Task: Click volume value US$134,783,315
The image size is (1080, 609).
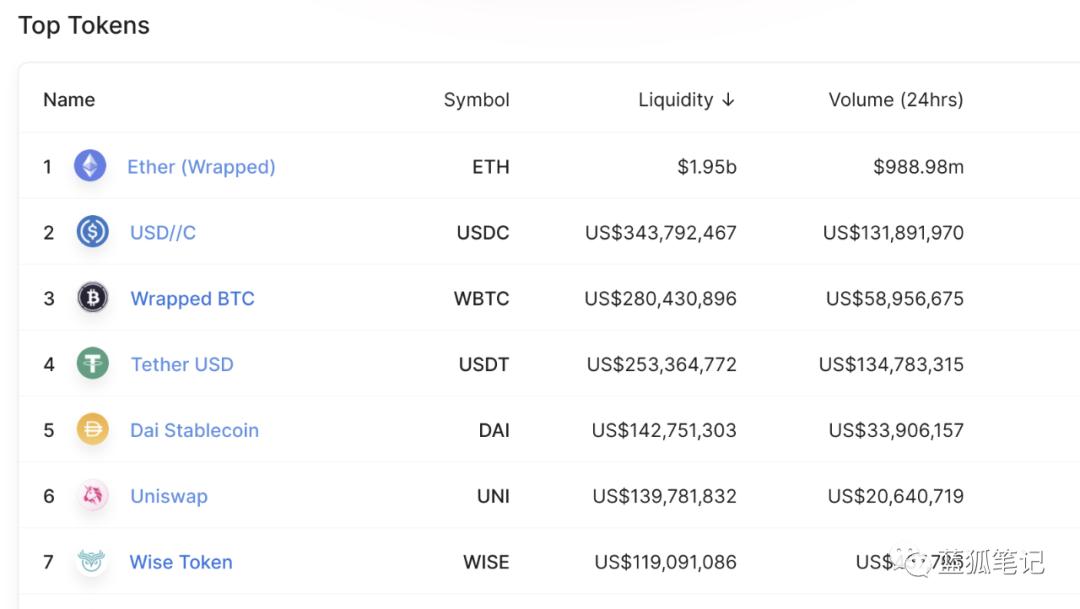Action: [891, 364]
